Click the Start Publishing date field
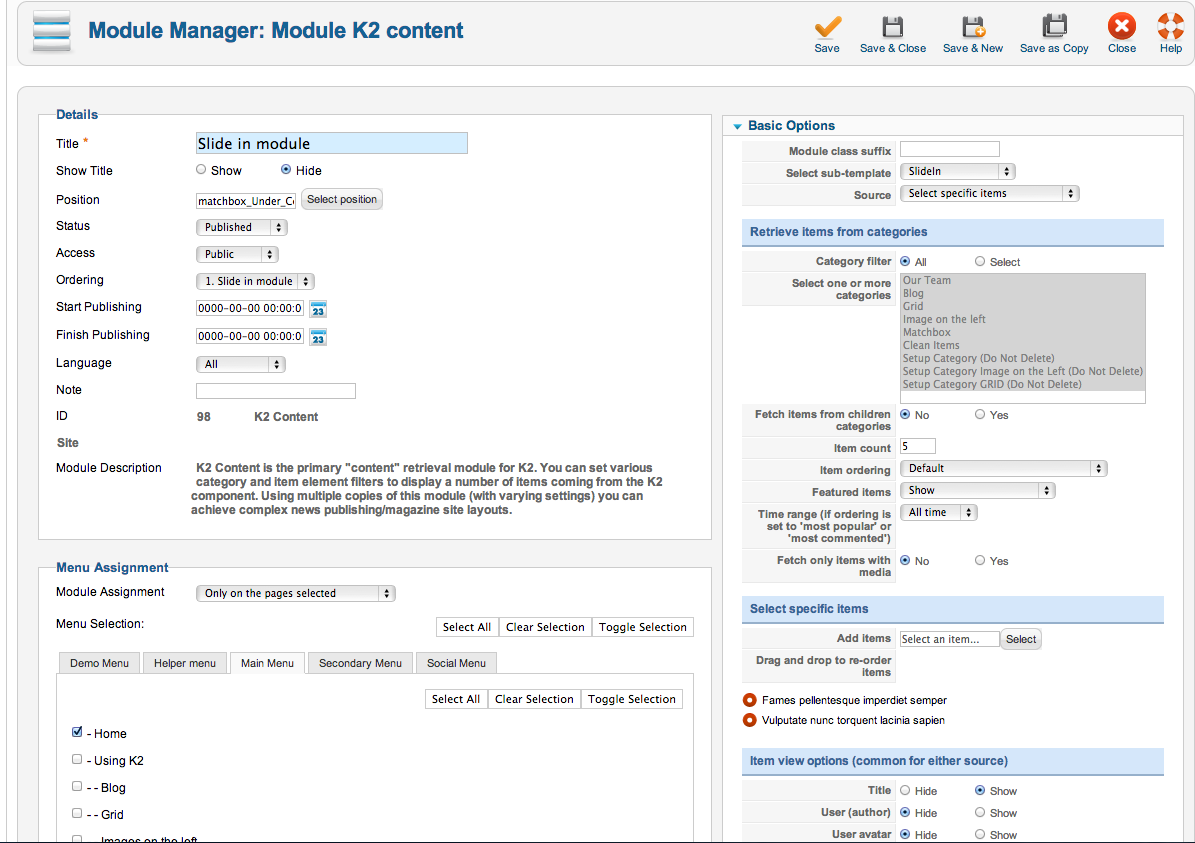Image resolution: width=1195 pixels, height=843 pixels. coord(250,309)
